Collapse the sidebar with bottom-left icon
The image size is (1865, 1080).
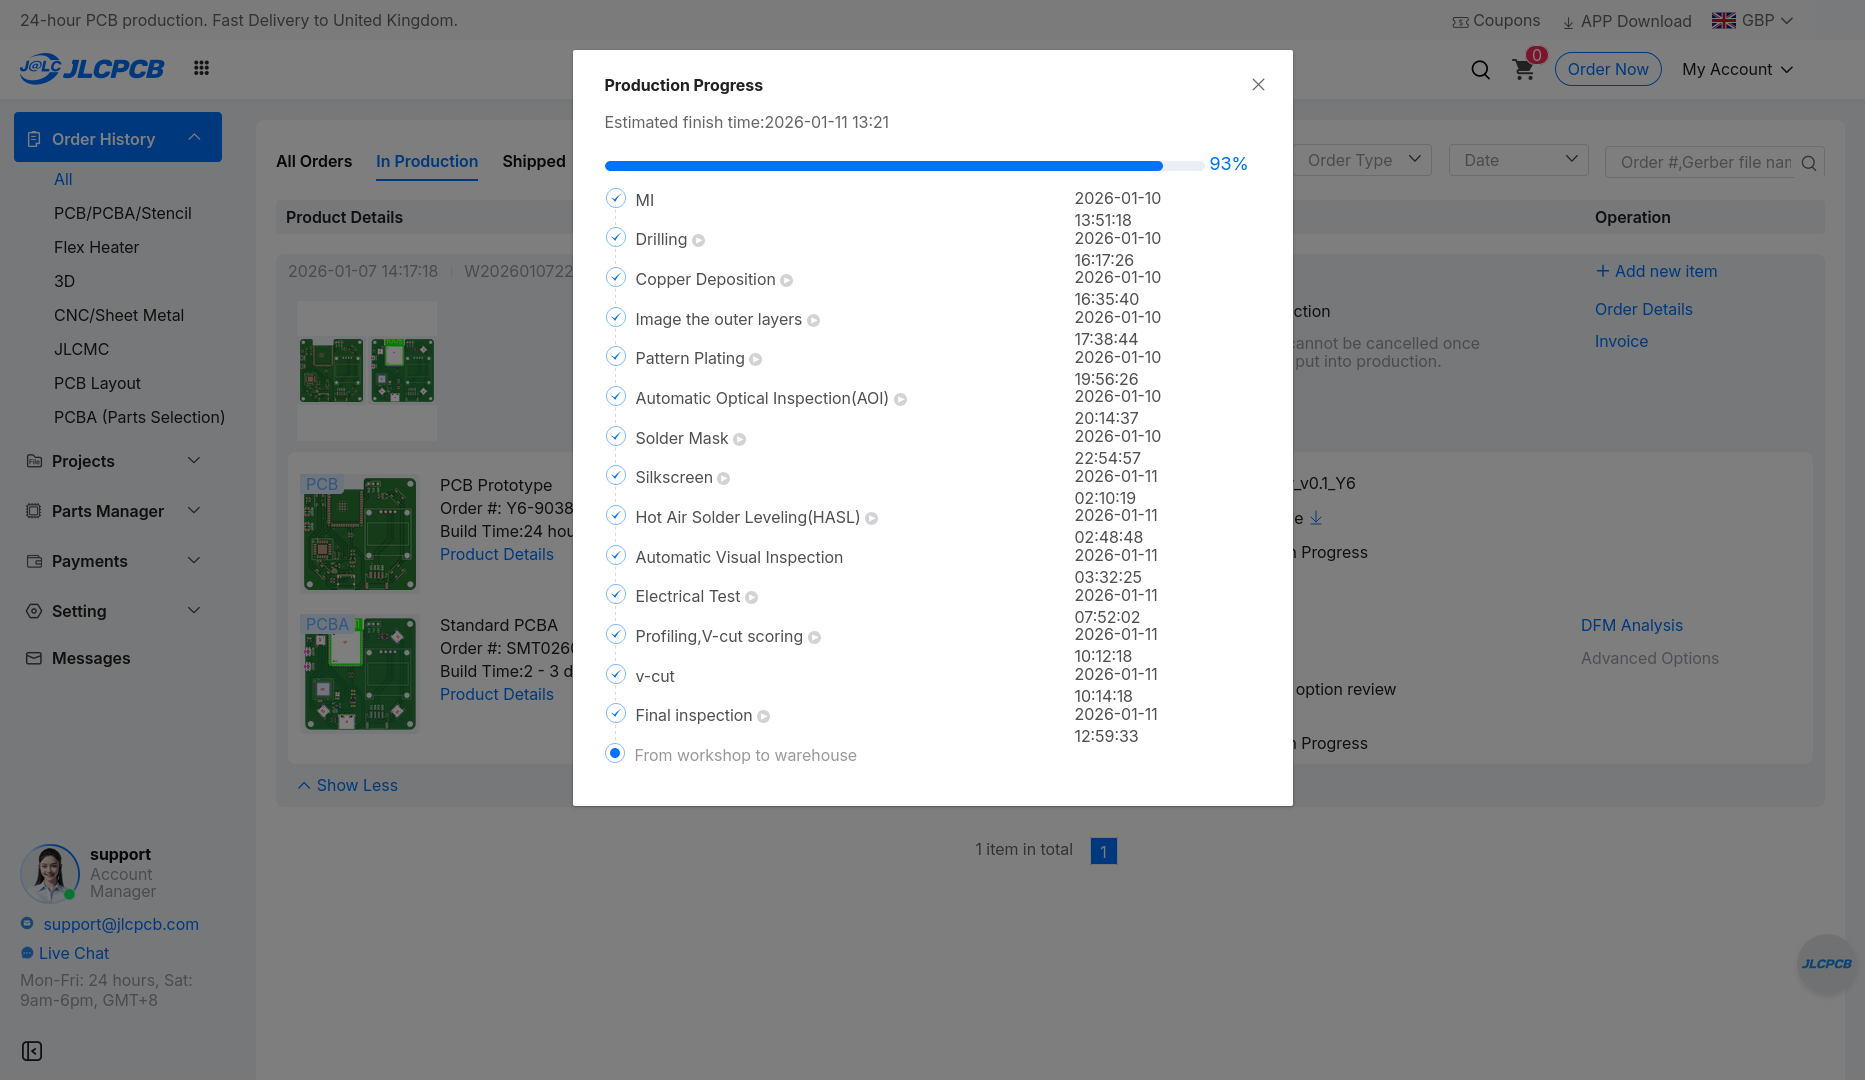(x=32, y=1051)
